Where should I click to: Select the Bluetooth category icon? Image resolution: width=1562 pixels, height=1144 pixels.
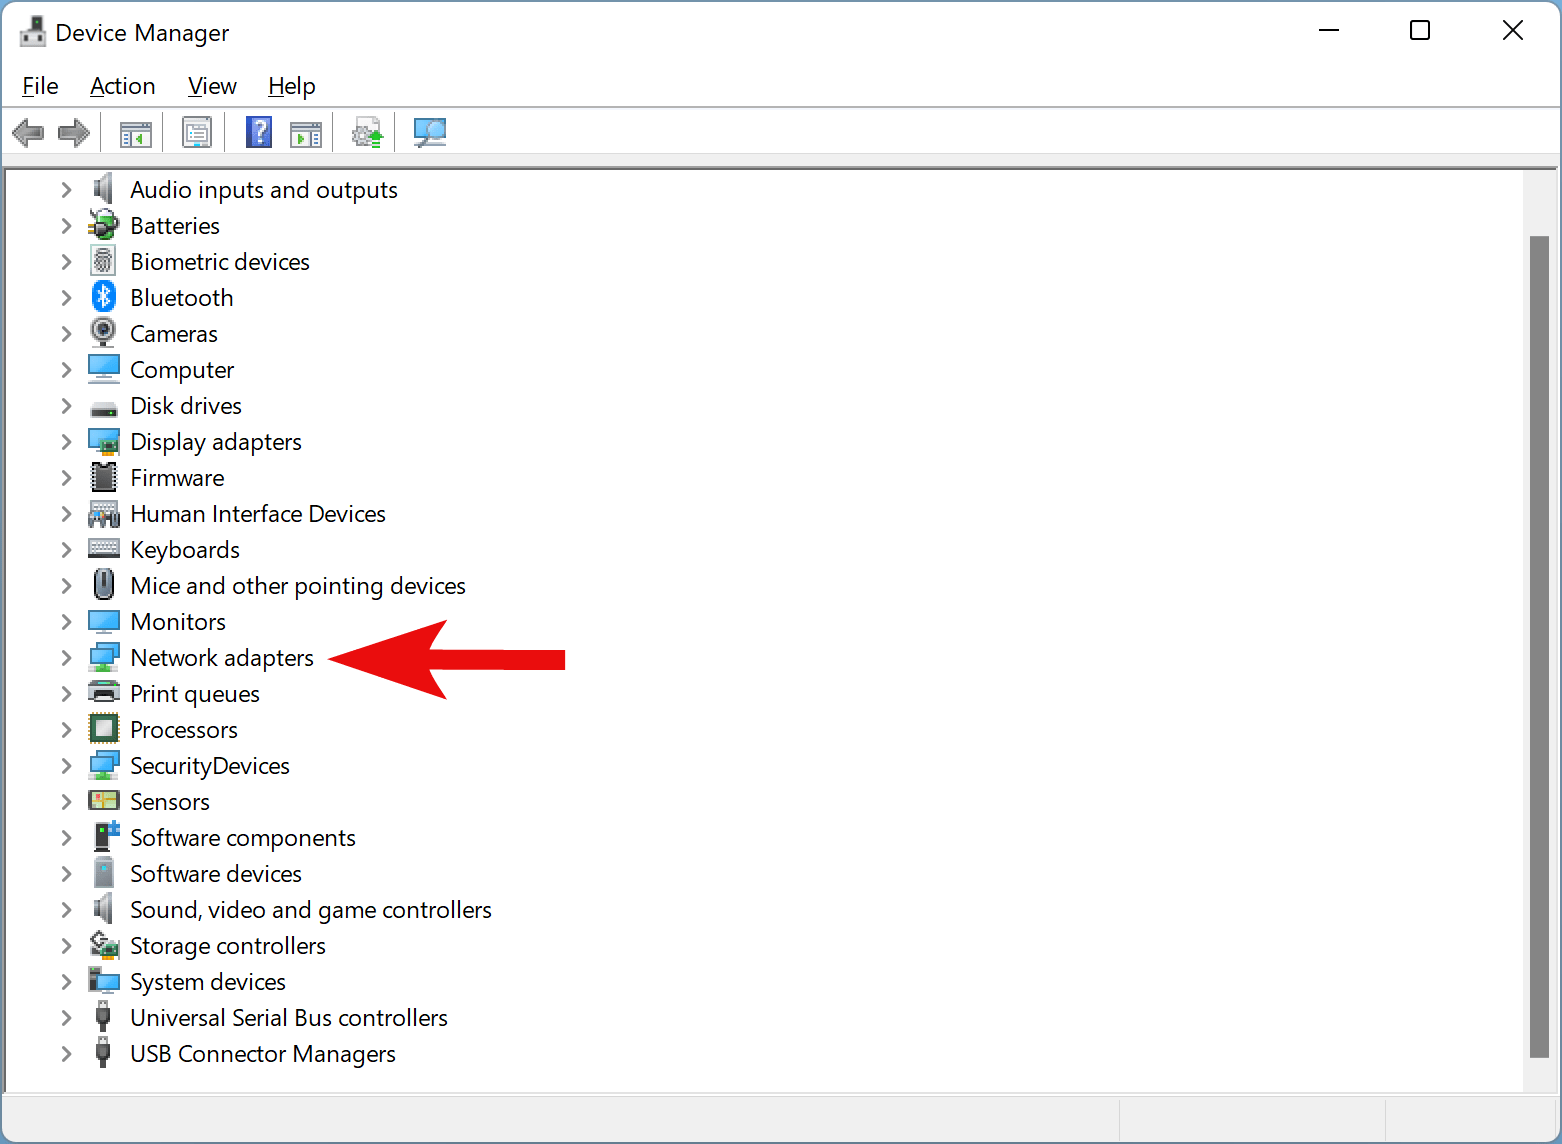tap(103, 297)
